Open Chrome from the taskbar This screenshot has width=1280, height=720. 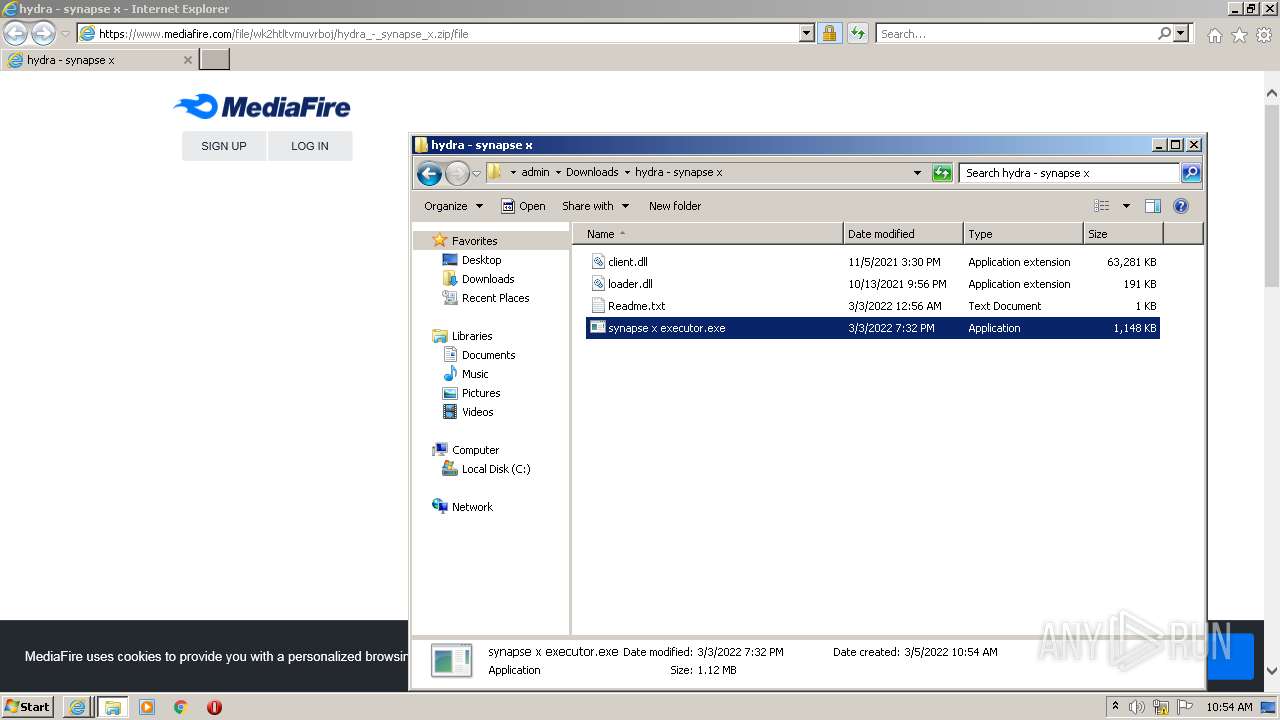(181, 707)
